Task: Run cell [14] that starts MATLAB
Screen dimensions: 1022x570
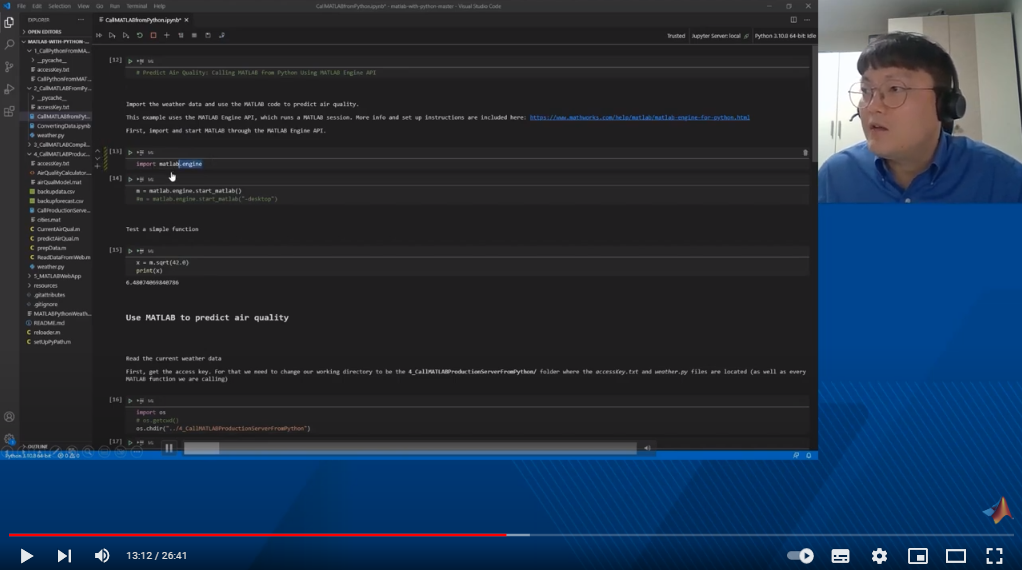Action: pos(130,179)
